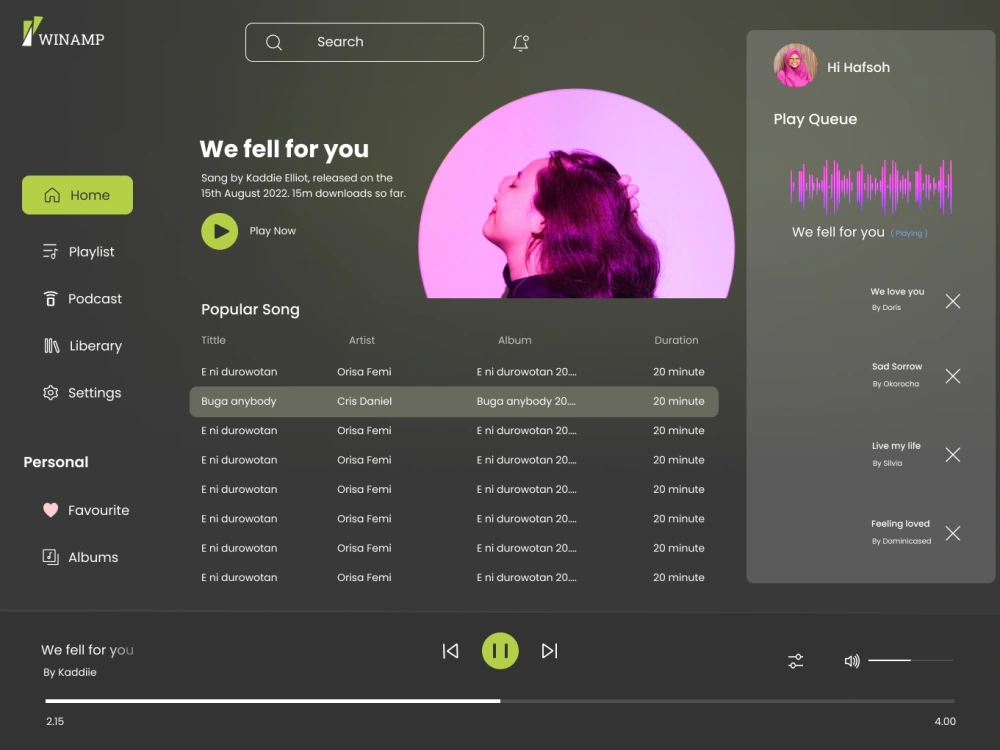Screen dimensions: 1000x750
Task: Select Feeling loved queue item
Action: coord(901,532)
